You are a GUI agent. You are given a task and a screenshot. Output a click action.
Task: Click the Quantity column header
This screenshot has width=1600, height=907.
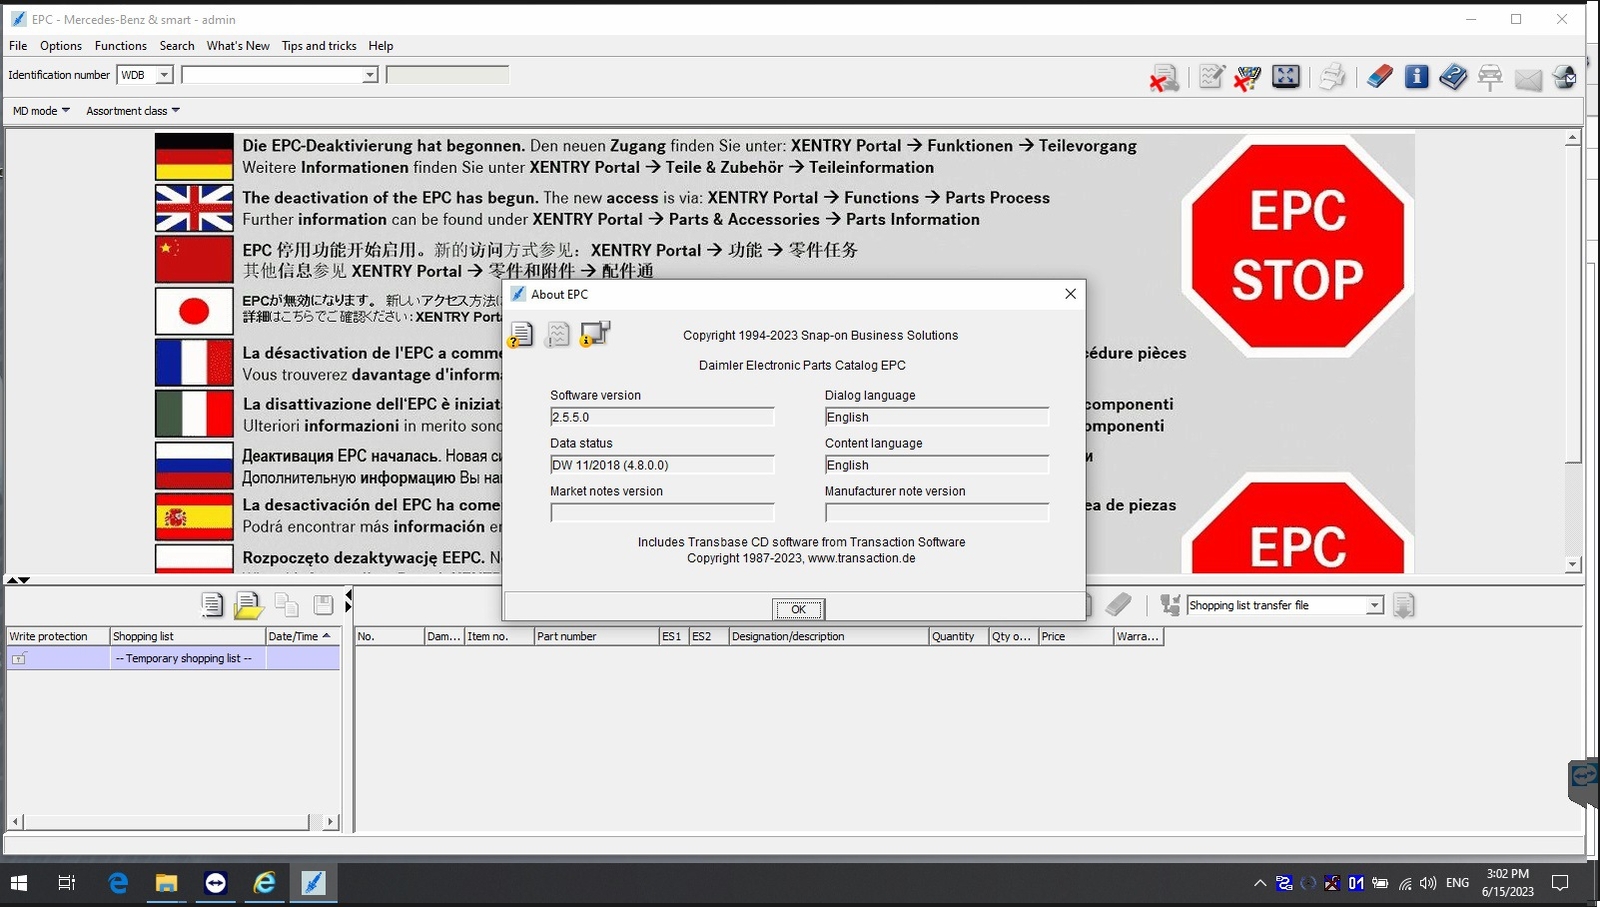[958, 636]
